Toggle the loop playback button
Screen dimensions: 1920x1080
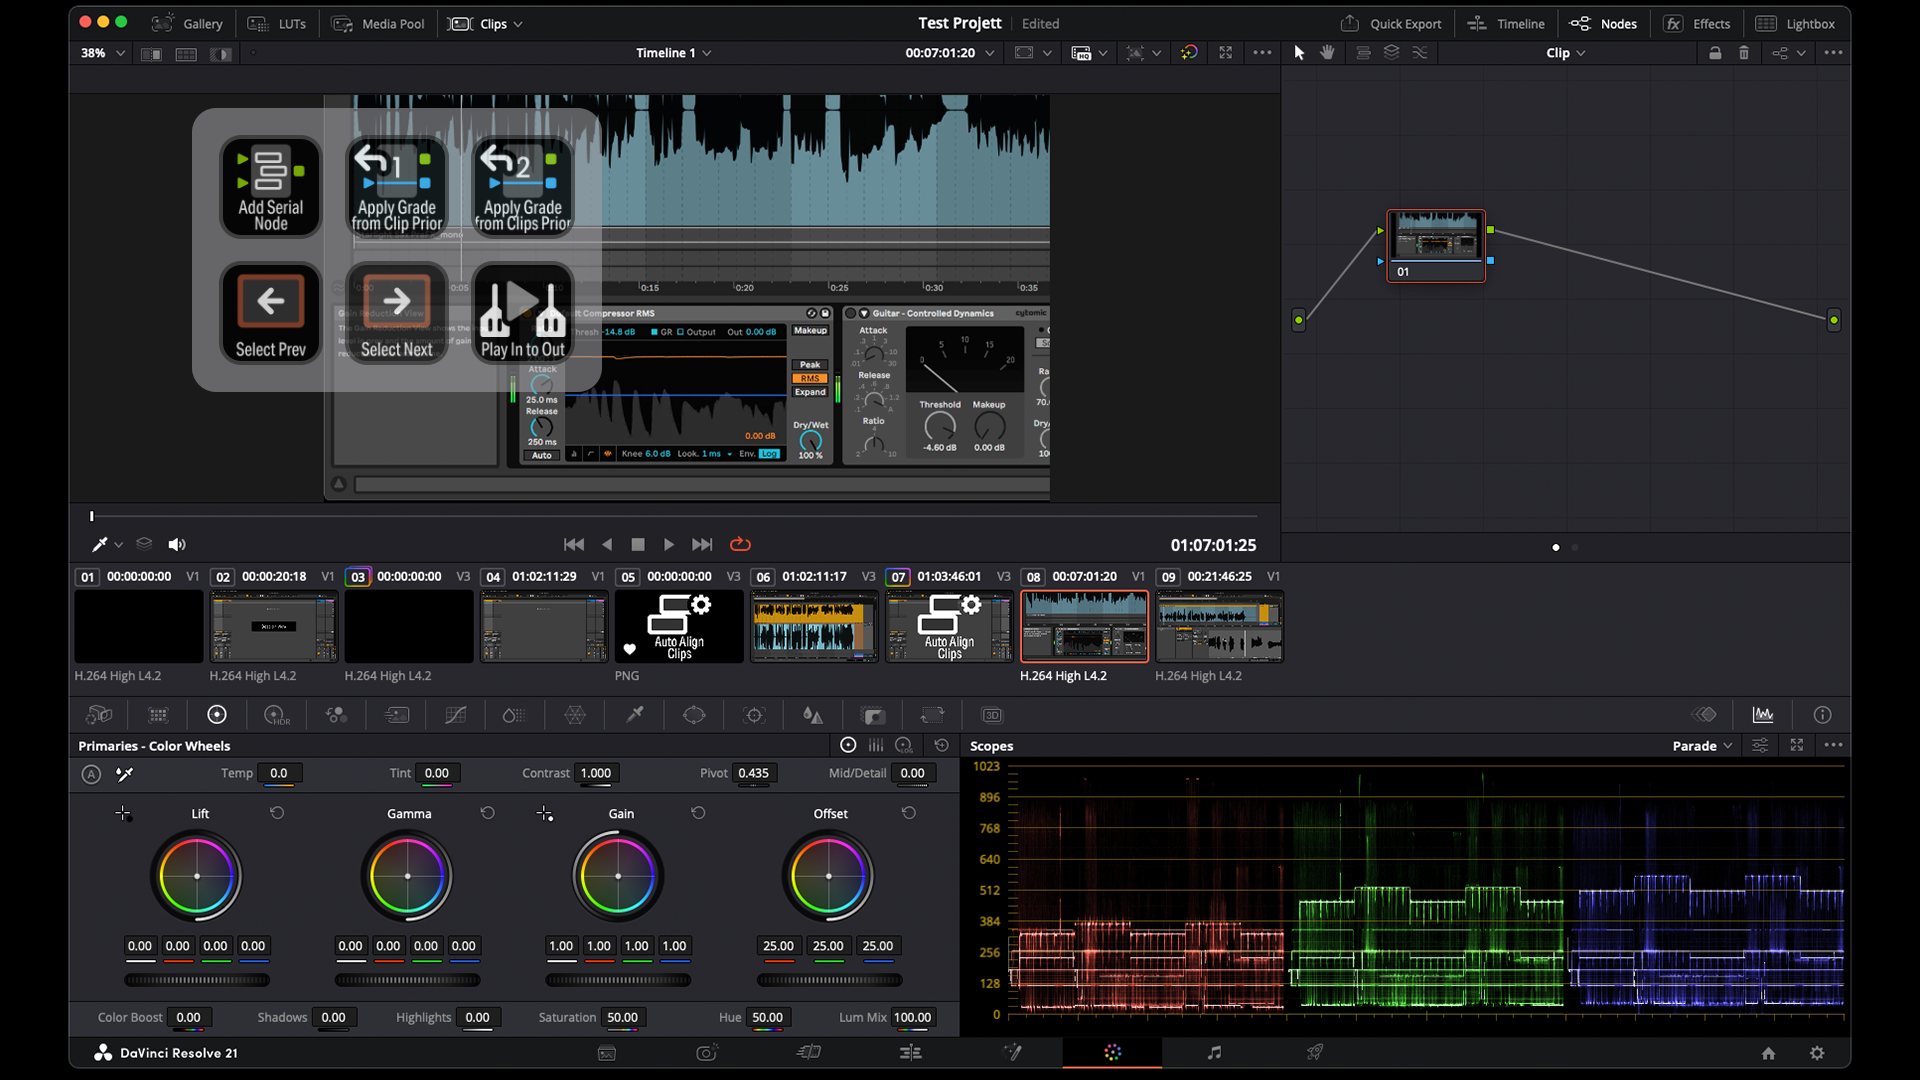(x=740, y=545)
